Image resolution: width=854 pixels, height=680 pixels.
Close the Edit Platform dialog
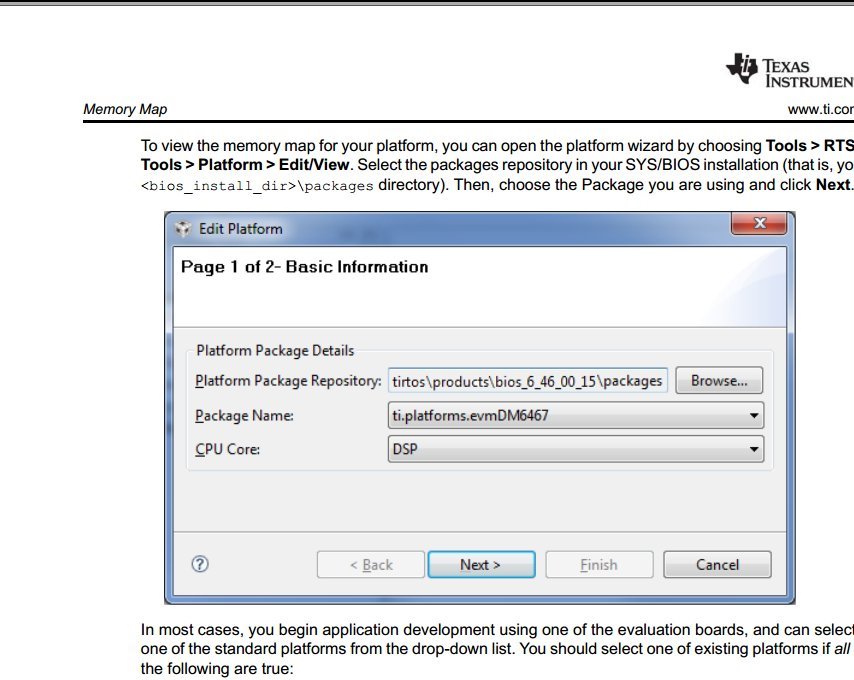tap(759, 223)
